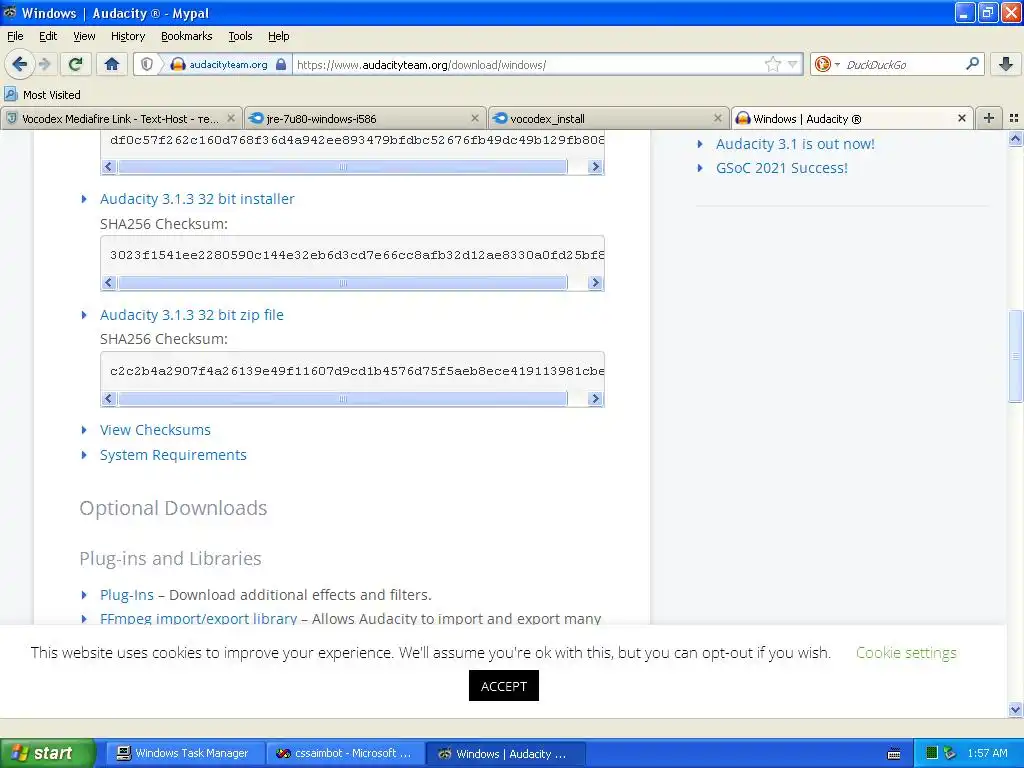Click left scroll arrow of zip checksum box
Viewport: 1024px width, 768px height.
[109, 398]
